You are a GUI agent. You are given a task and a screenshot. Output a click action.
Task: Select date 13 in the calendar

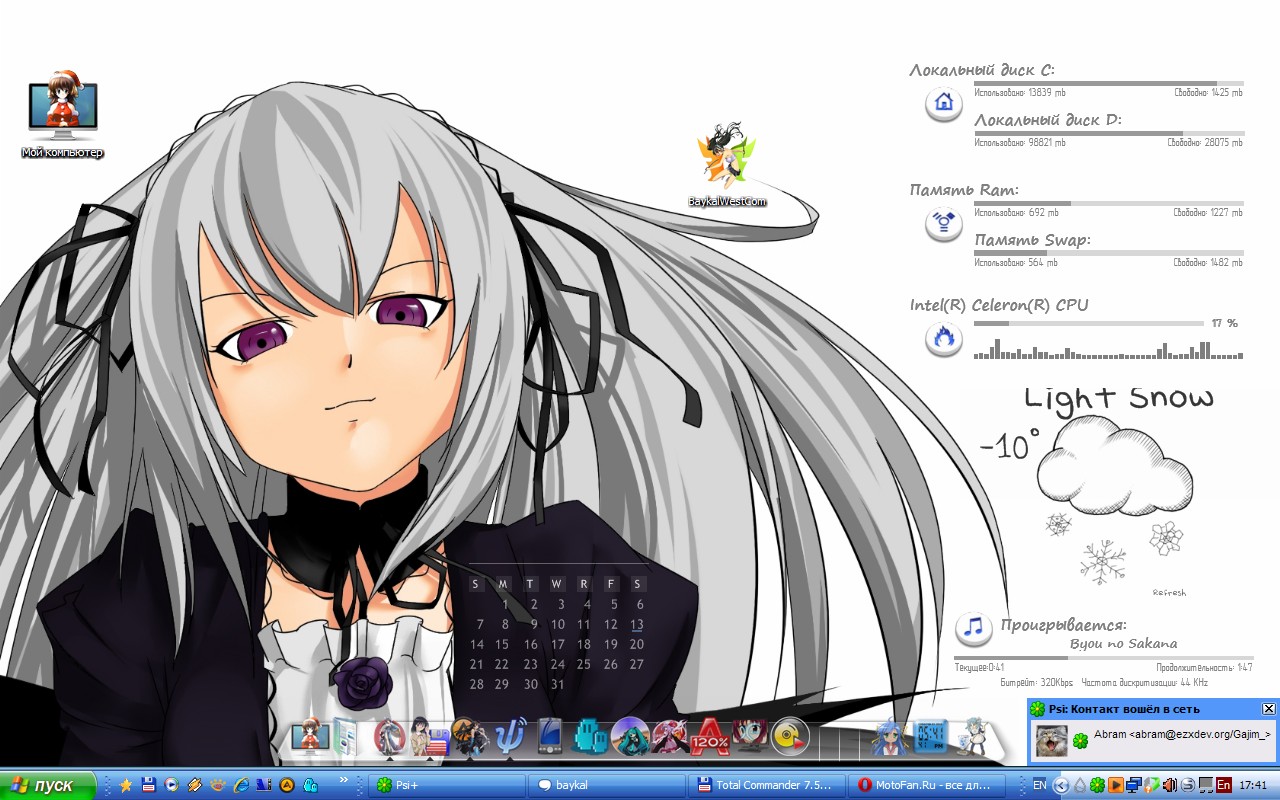(x=637, y=624)
